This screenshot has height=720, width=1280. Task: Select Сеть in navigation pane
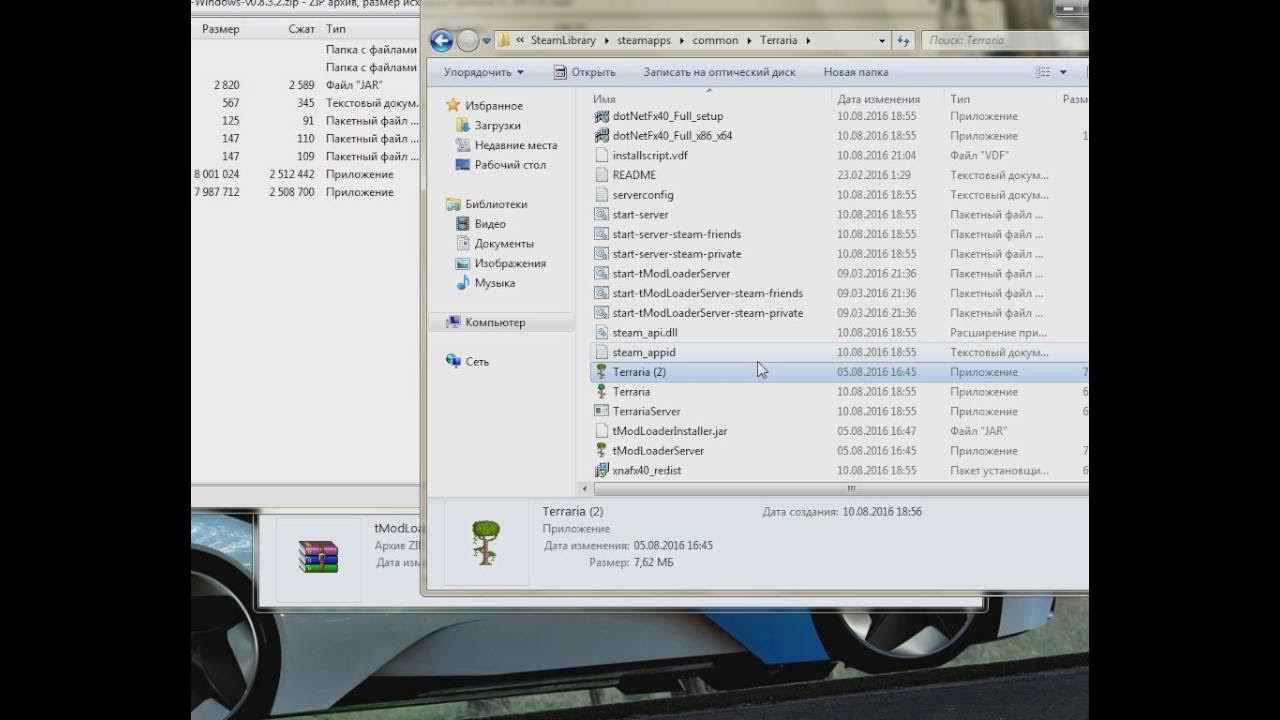coord(467,362)
